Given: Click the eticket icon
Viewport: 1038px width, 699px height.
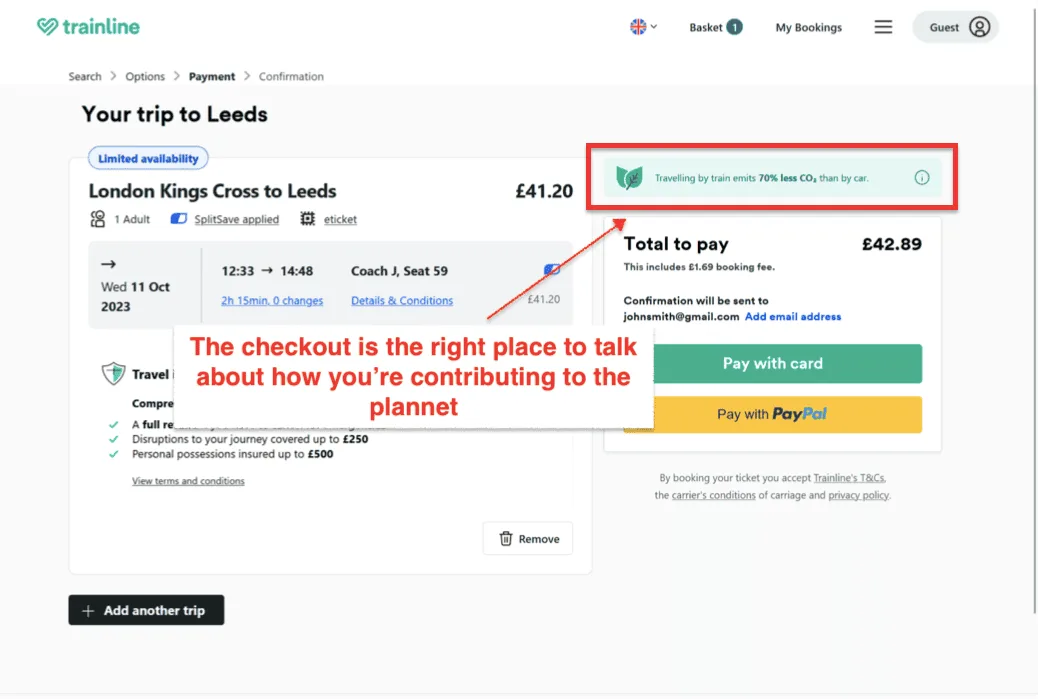Looking at the screenshot, I should (306, 219).
